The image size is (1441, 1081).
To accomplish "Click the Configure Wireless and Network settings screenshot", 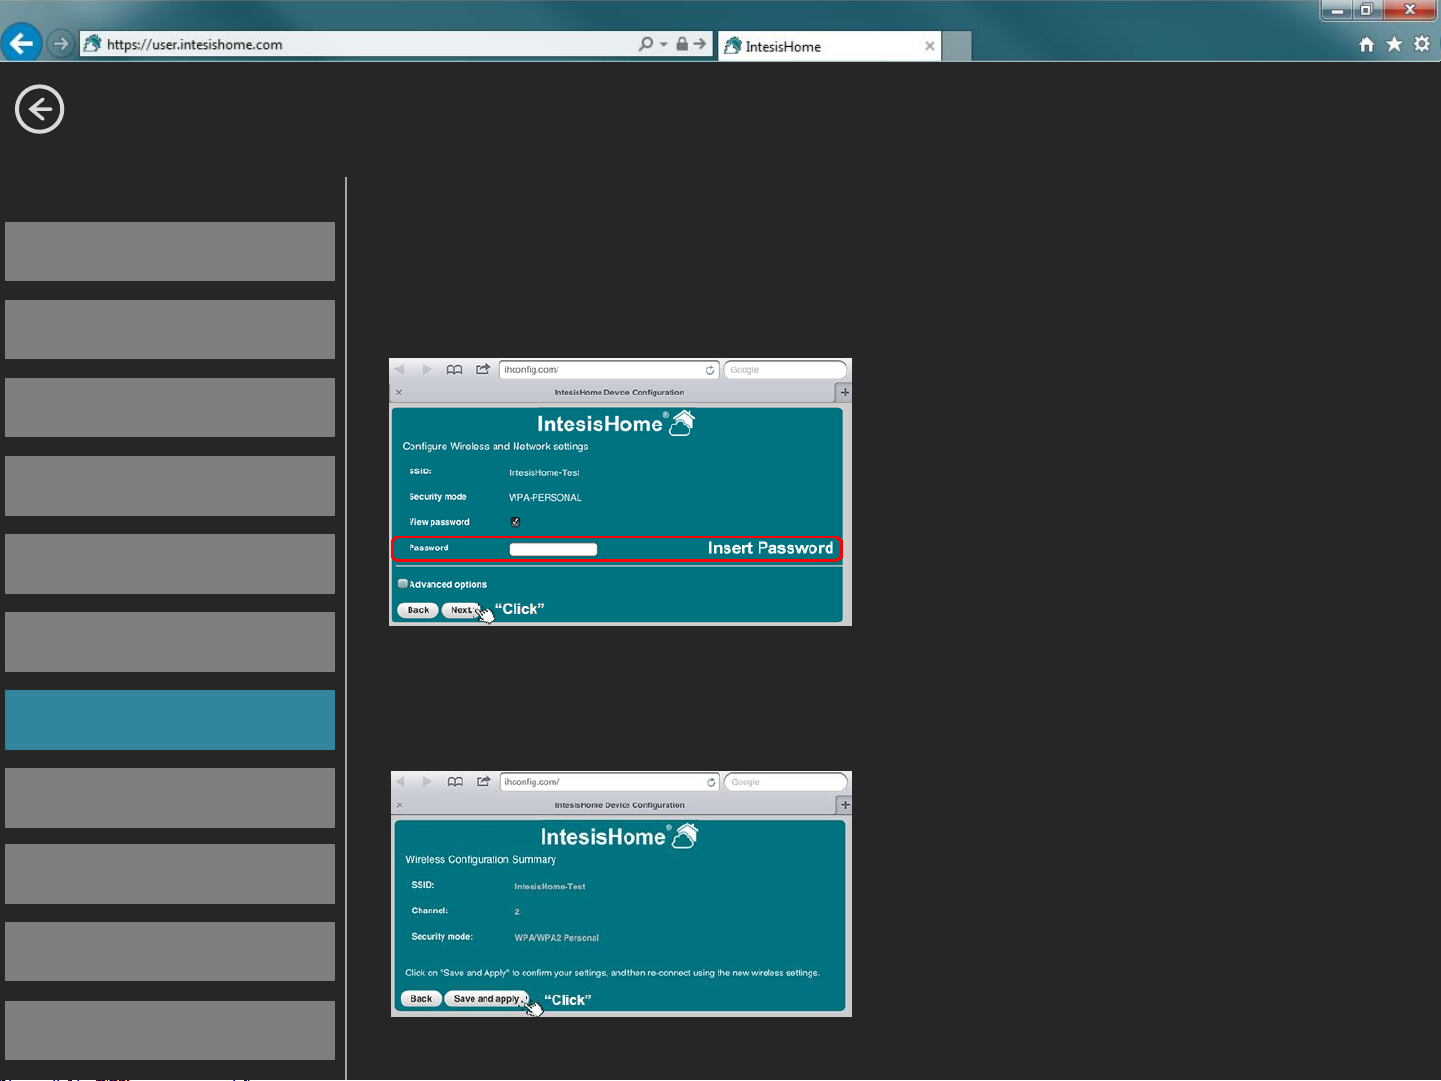I will pos(620,492).
